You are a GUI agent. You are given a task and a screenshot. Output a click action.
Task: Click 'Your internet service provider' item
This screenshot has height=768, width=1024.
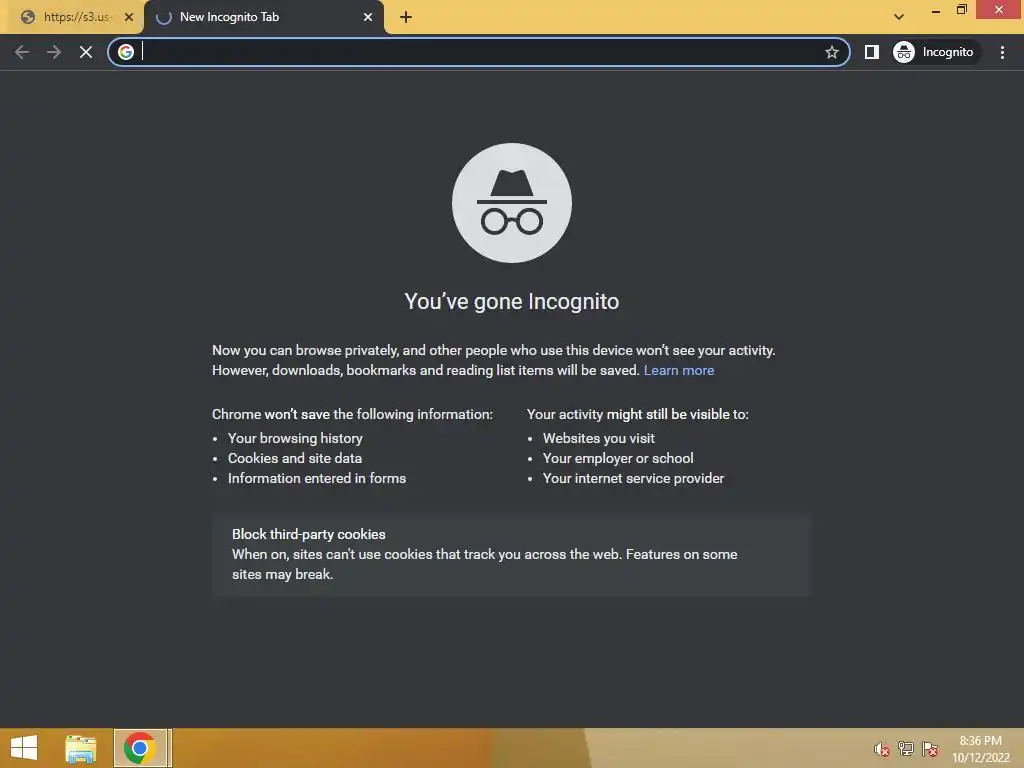click(x=633, y=479)
